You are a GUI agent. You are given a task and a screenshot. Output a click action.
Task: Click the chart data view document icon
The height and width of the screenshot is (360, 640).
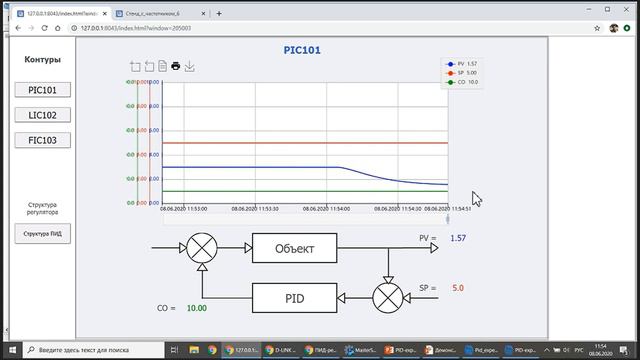click(x=162, y=66)
